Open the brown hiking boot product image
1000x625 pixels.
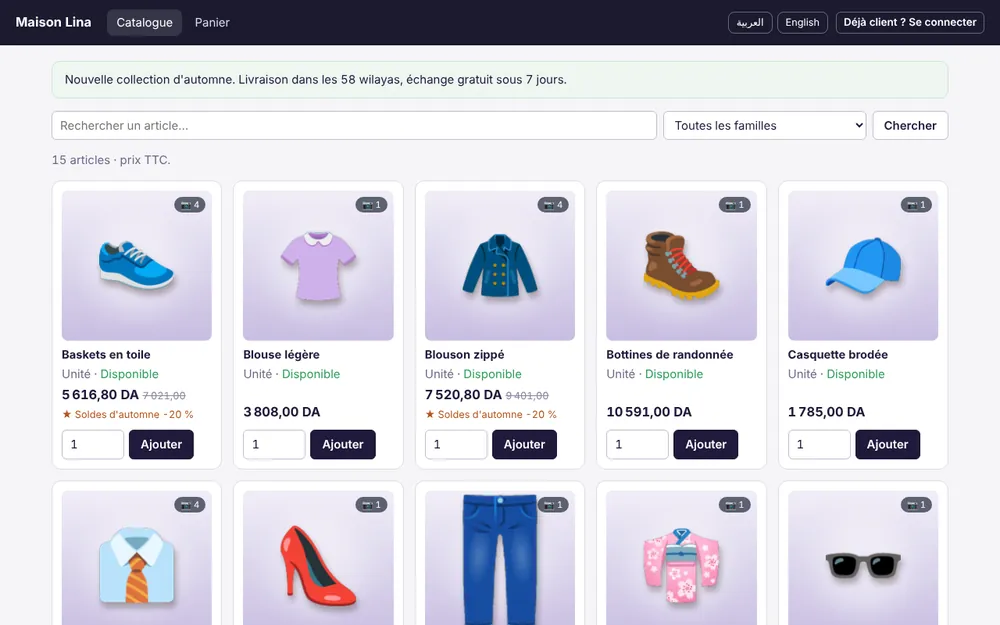(681, 265)
